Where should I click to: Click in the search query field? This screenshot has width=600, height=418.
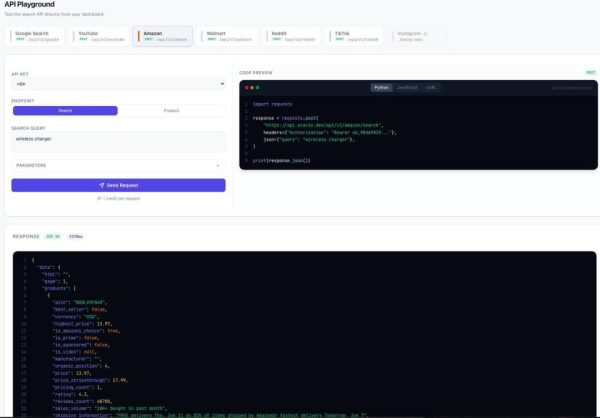[x=118, y=142]
